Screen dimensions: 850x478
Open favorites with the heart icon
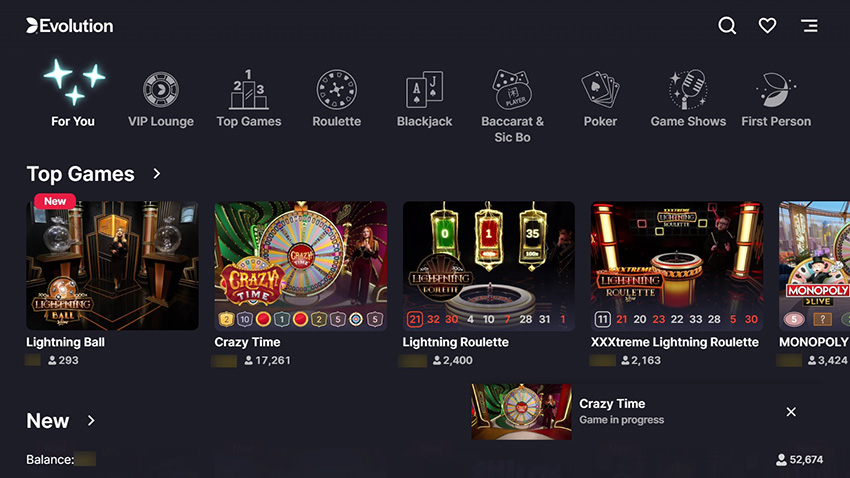pos(767,25)
